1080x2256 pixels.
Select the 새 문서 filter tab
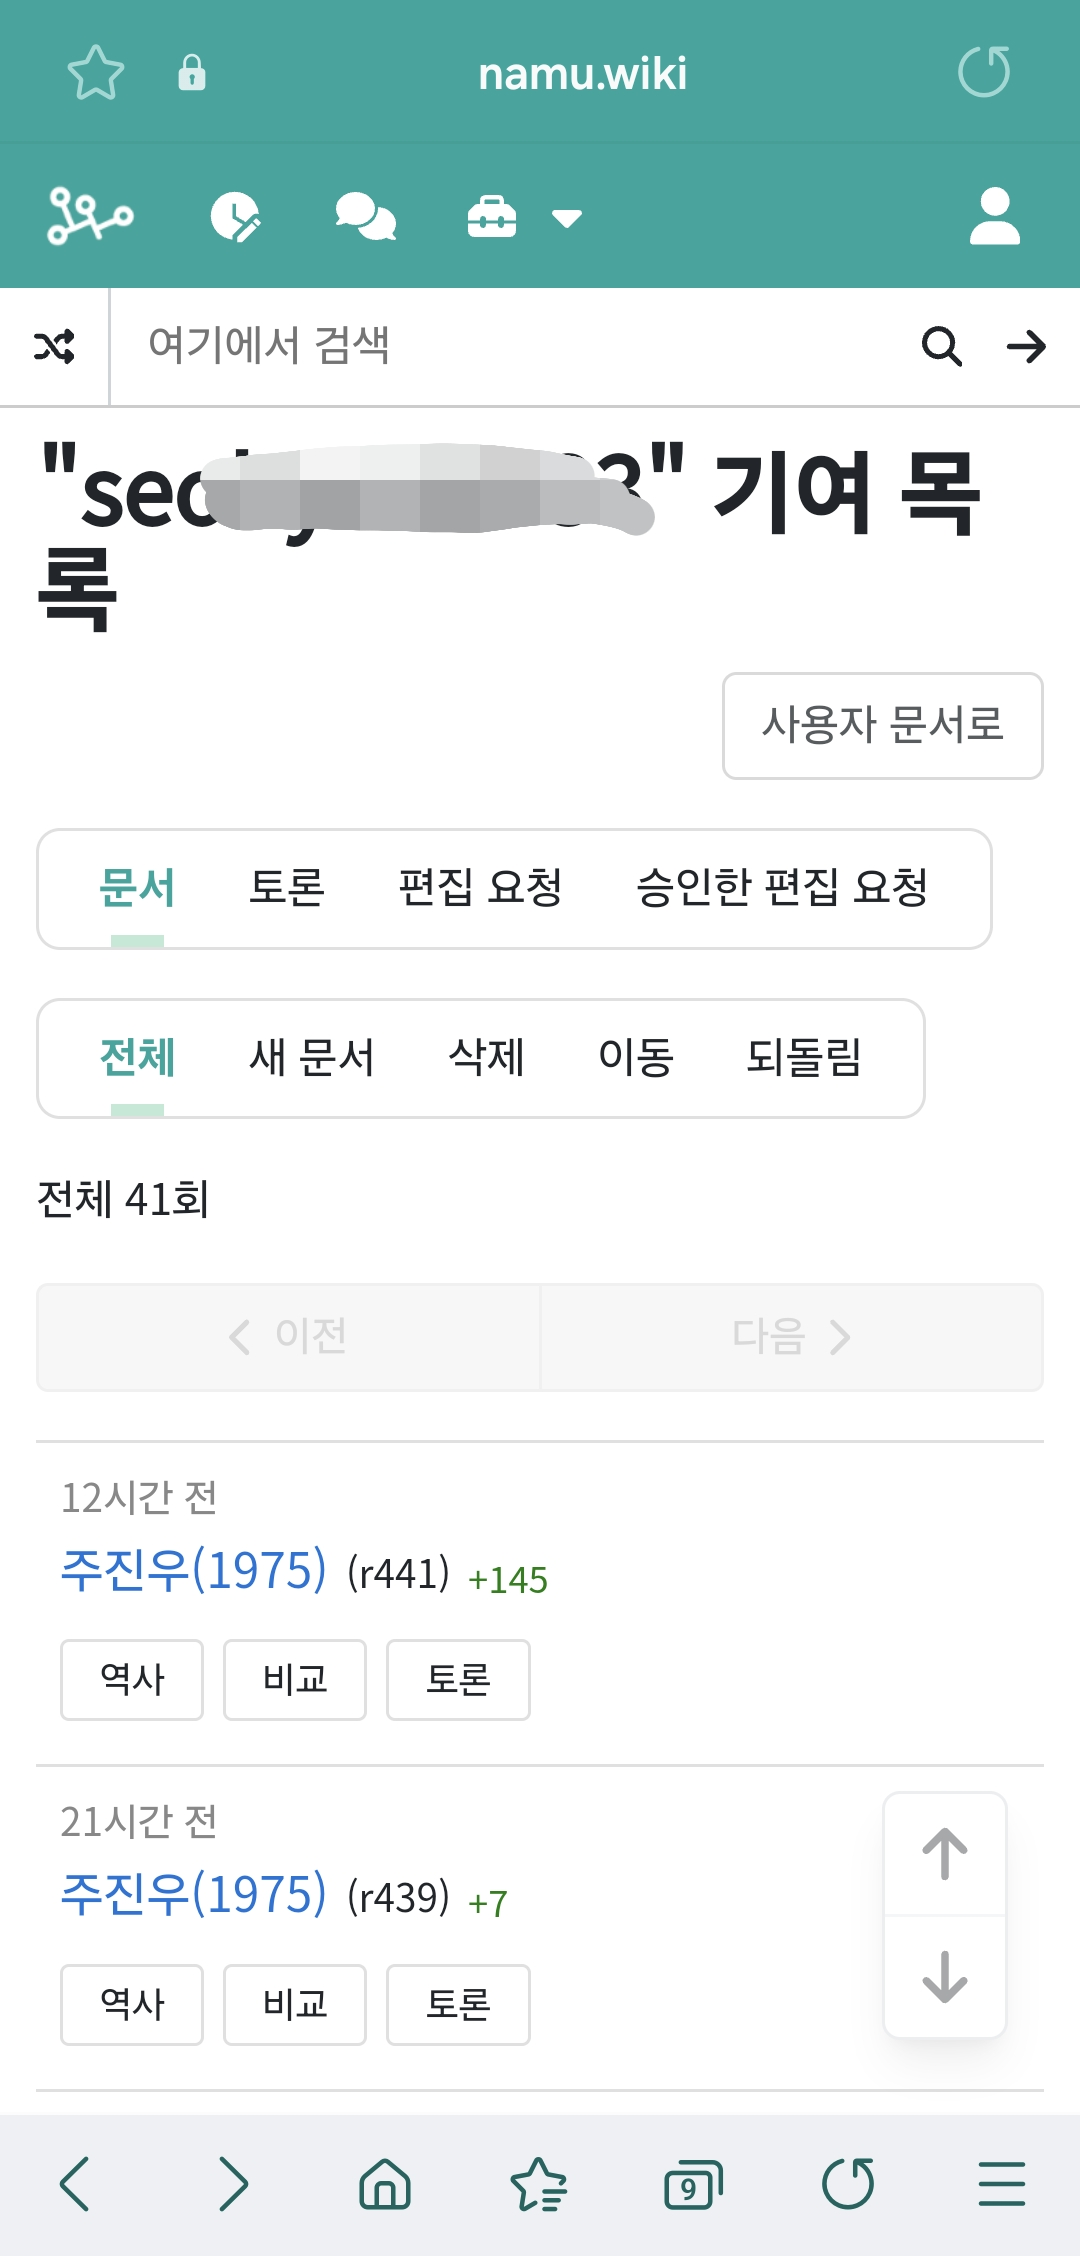click(311, 1058)
